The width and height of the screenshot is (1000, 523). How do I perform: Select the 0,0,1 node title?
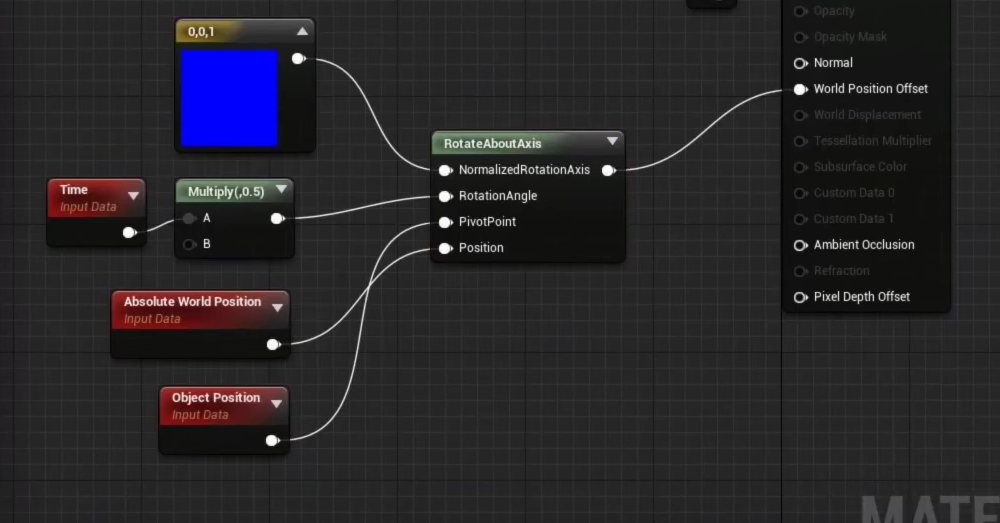click(201, 32)
